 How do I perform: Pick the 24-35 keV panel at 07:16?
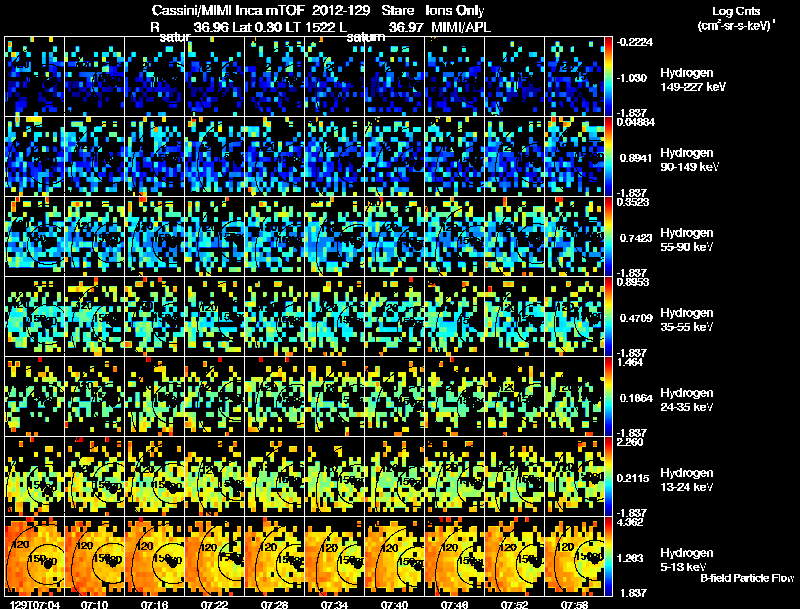[x=155, y=396]
